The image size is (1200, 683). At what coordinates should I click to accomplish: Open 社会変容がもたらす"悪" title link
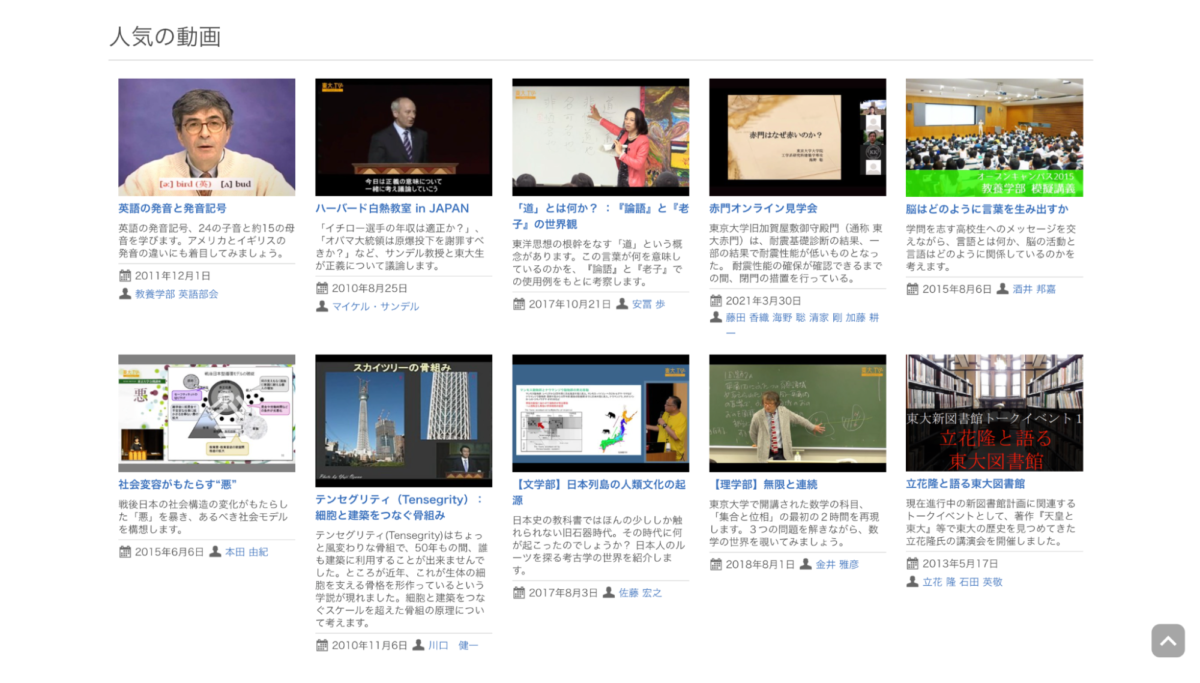click(177, 484)
